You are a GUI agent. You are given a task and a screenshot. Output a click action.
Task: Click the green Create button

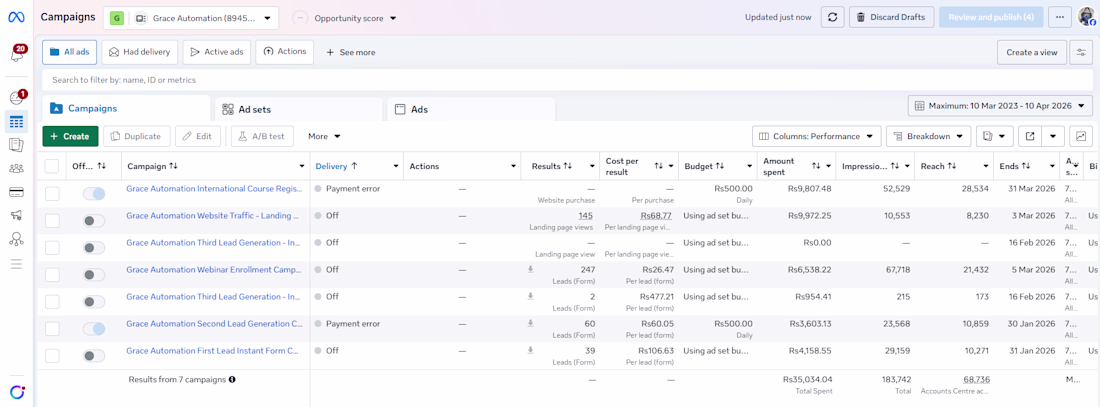click(70, 136)
